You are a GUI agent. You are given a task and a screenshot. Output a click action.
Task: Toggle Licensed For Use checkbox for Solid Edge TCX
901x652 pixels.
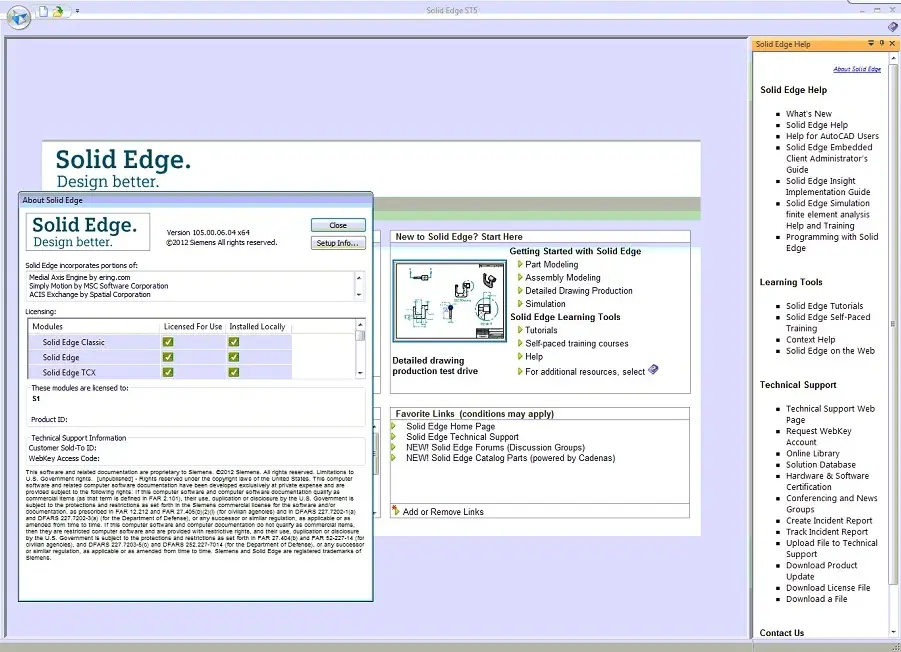tap(168, 372)
